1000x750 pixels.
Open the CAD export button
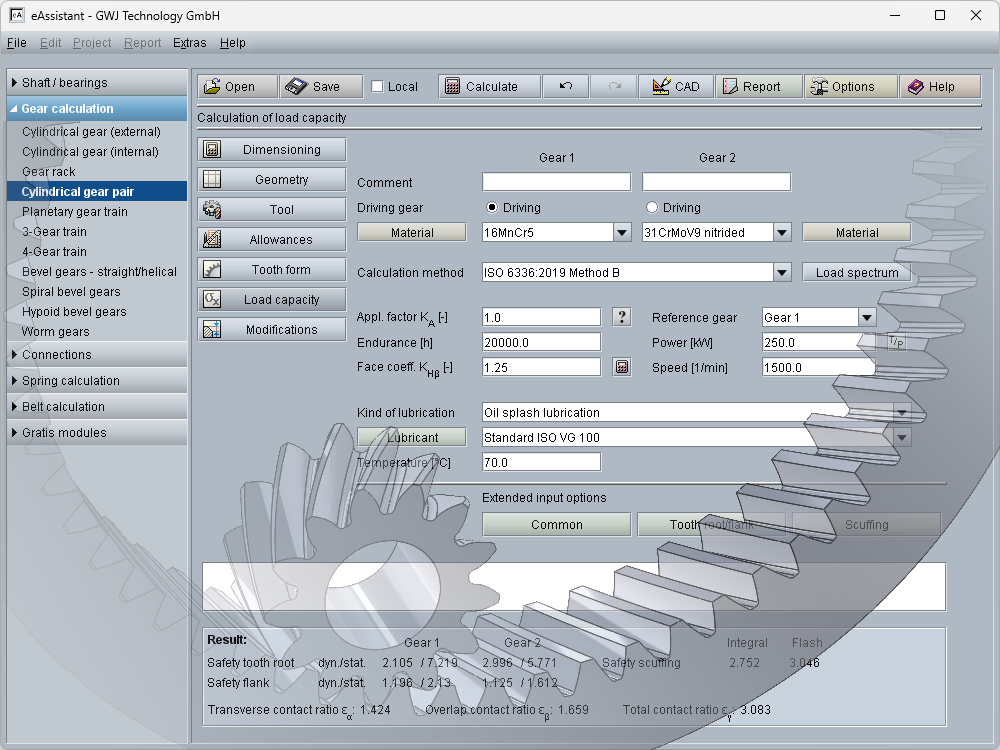[x=675, y=87]
